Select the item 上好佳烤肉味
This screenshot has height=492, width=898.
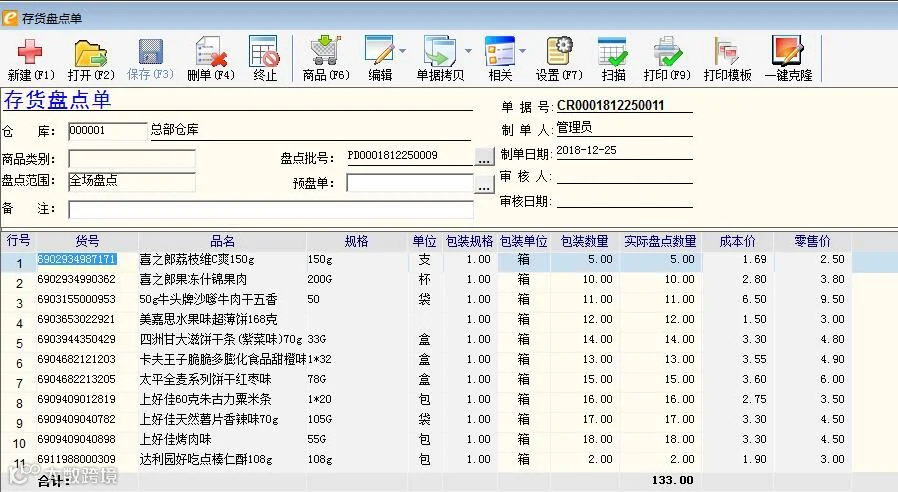(176, 439)
